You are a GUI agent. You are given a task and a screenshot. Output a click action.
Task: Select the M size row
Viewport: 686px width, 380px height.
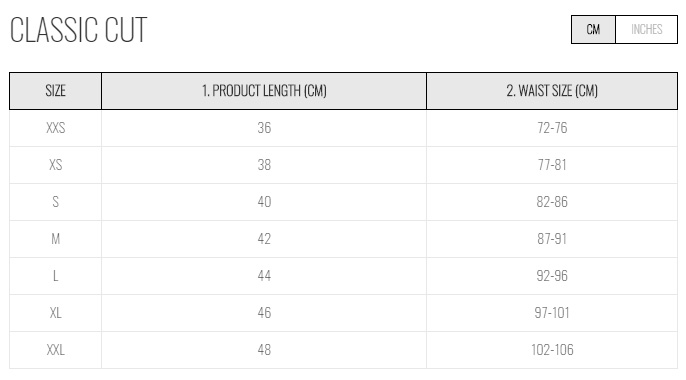(343, 239)
